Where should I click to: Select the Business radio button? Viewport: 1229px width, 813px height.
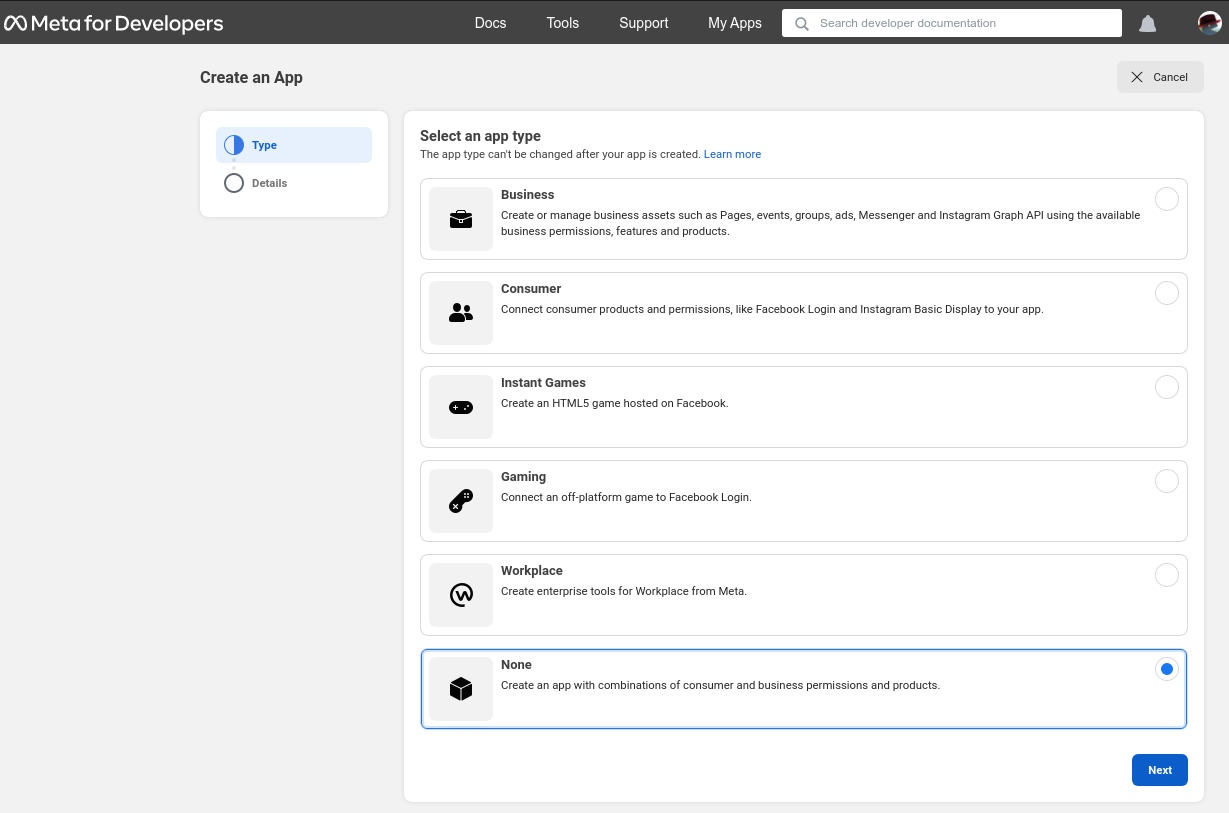click(x=1166, y=199)
